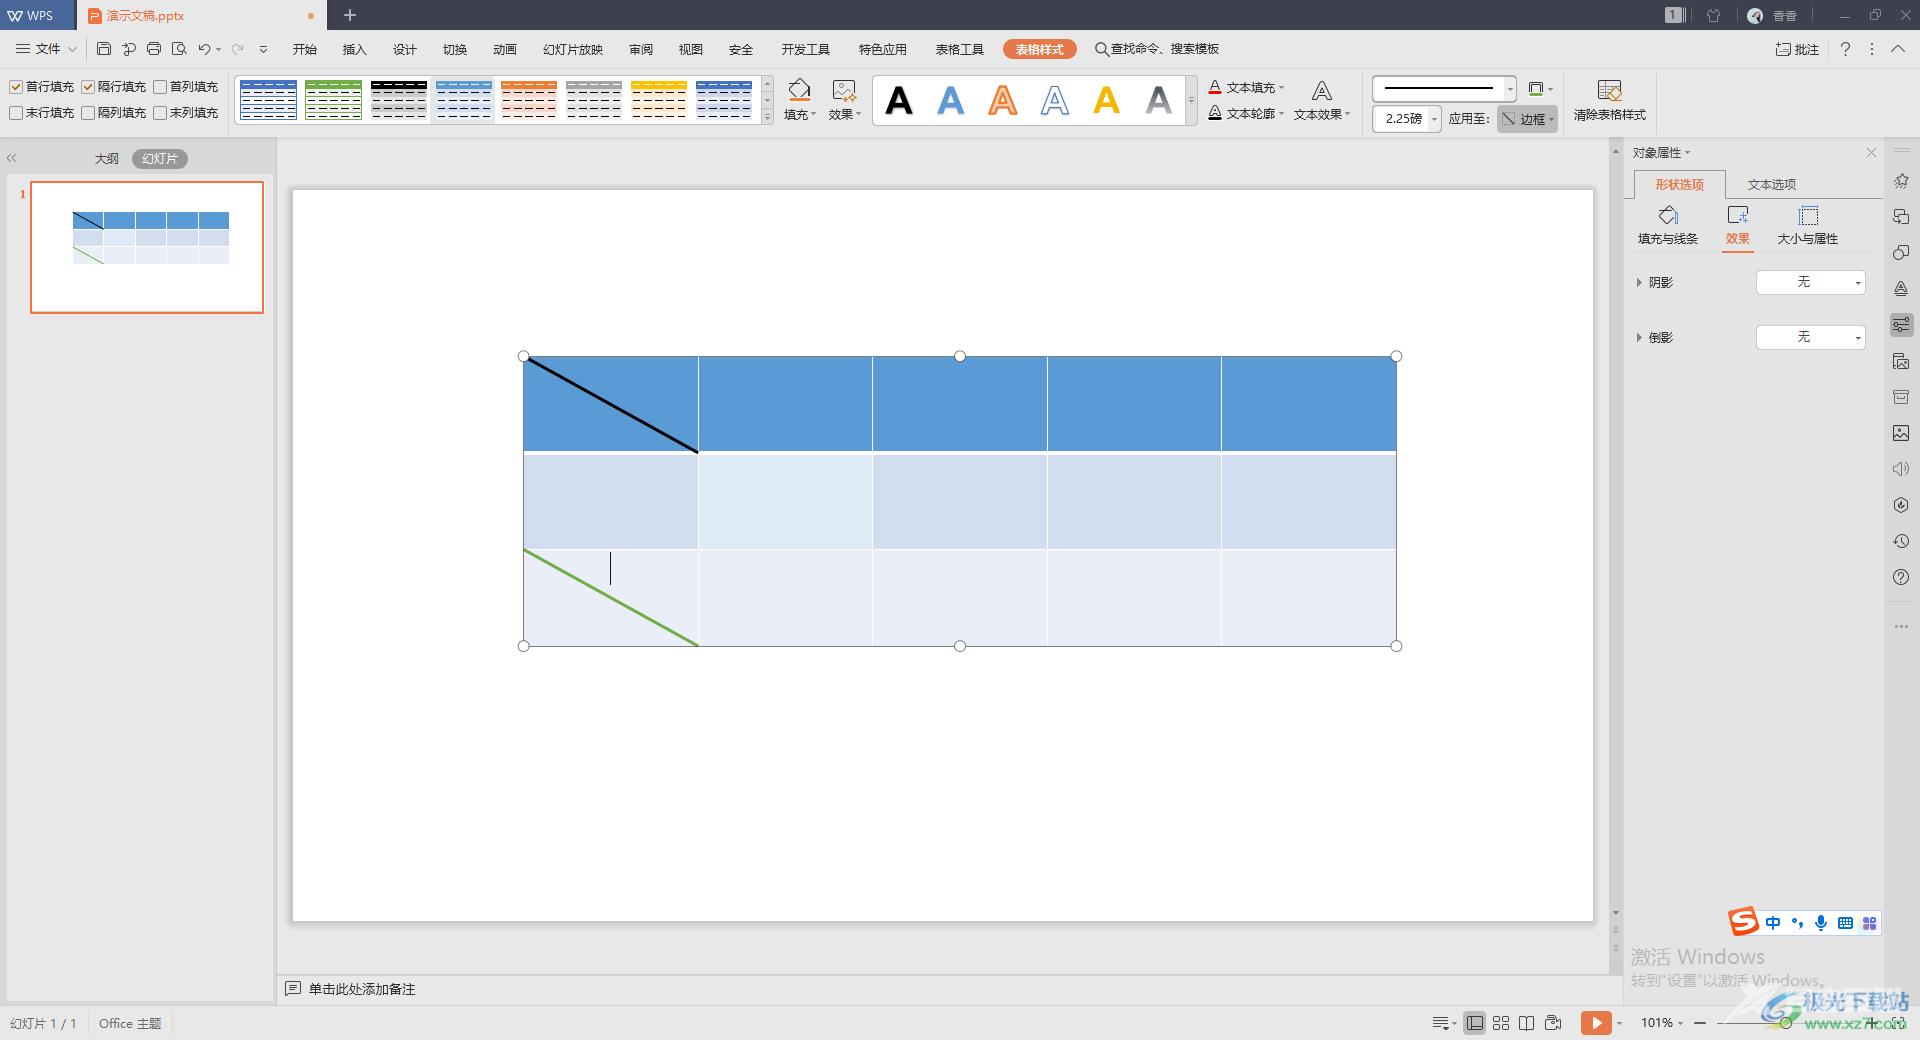Open the 倒影 reflection dropdown
Image resolution: width=1920 pixels, height=1040 pixels.
click(x=1811, y=337)
